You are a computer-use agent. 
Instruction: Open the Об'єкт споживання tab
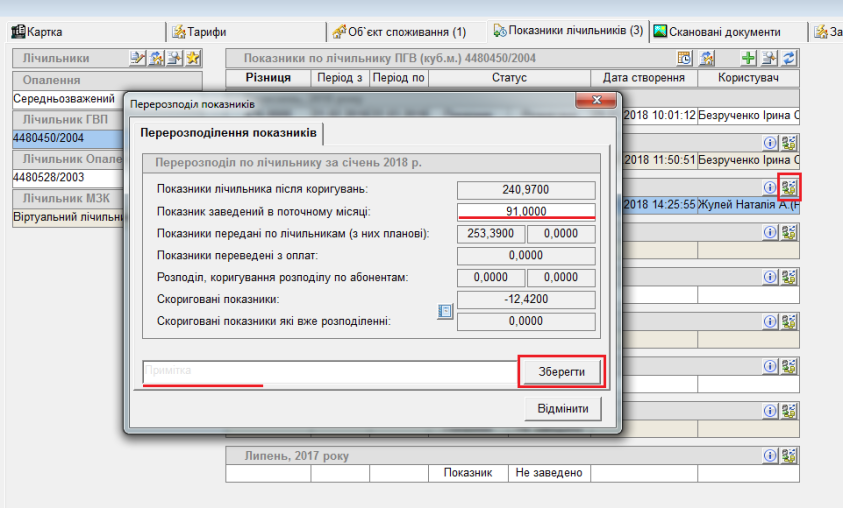tap(398, 32)
